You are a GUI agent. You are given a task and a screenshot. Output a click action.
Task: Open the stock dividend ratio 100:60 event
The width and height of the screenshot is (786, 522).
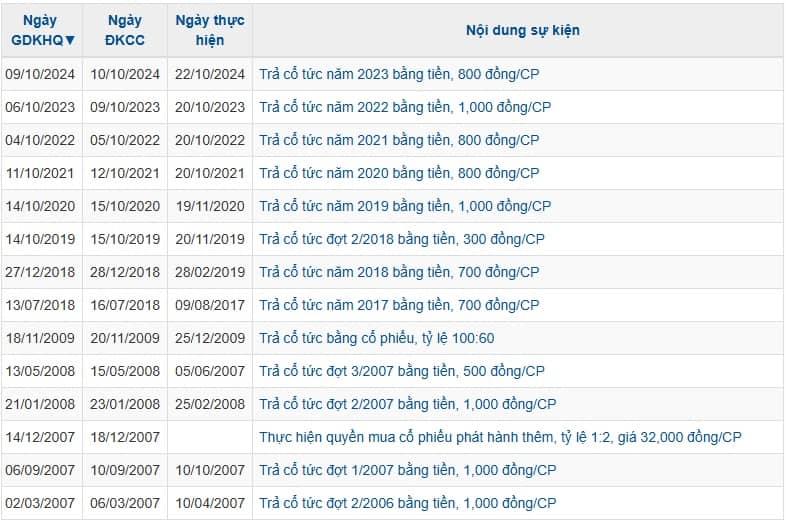coord(376,338)
